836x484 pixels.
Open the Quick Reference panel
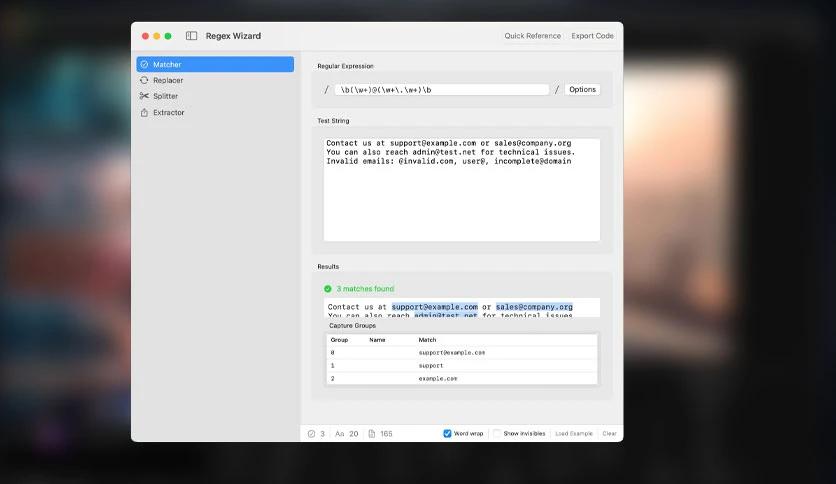(532, 36)
